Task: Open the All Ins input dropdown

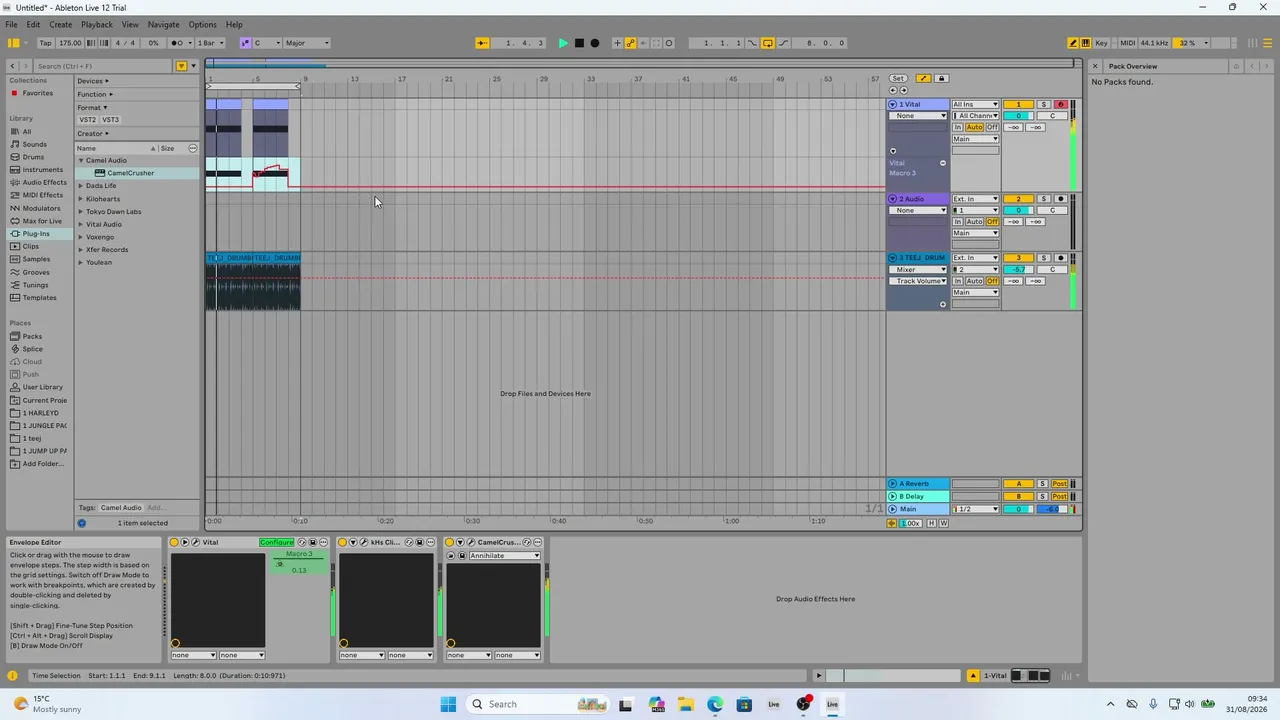Action: tap(975, 104)
